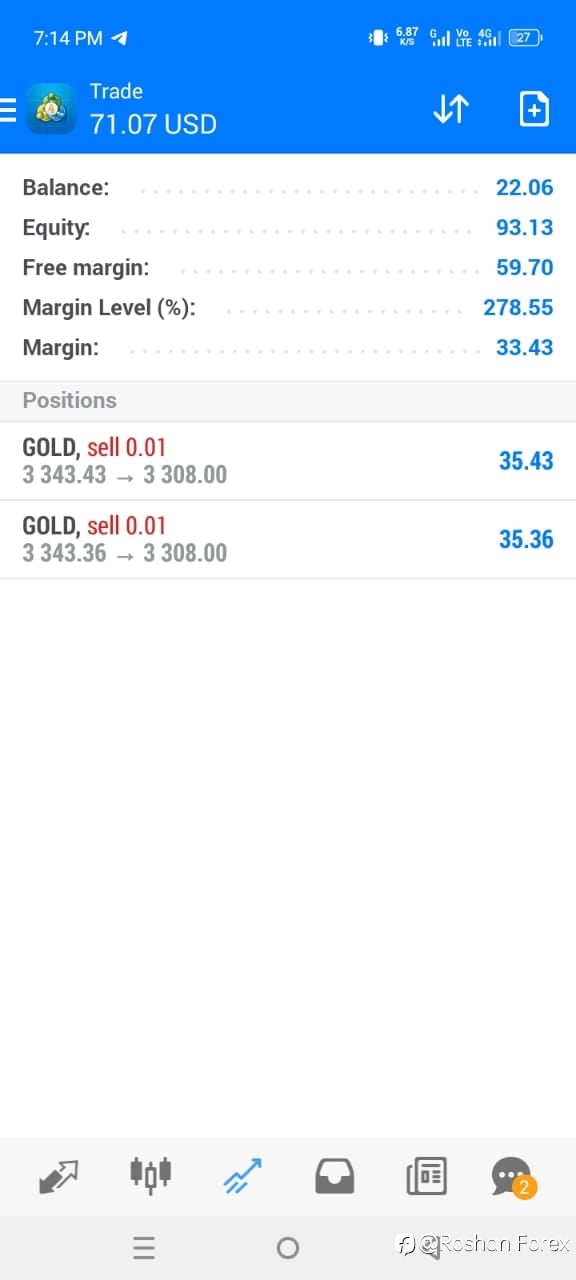Tap the Balance row
This screenshot has width=576, height=1280.
(288, 187)
